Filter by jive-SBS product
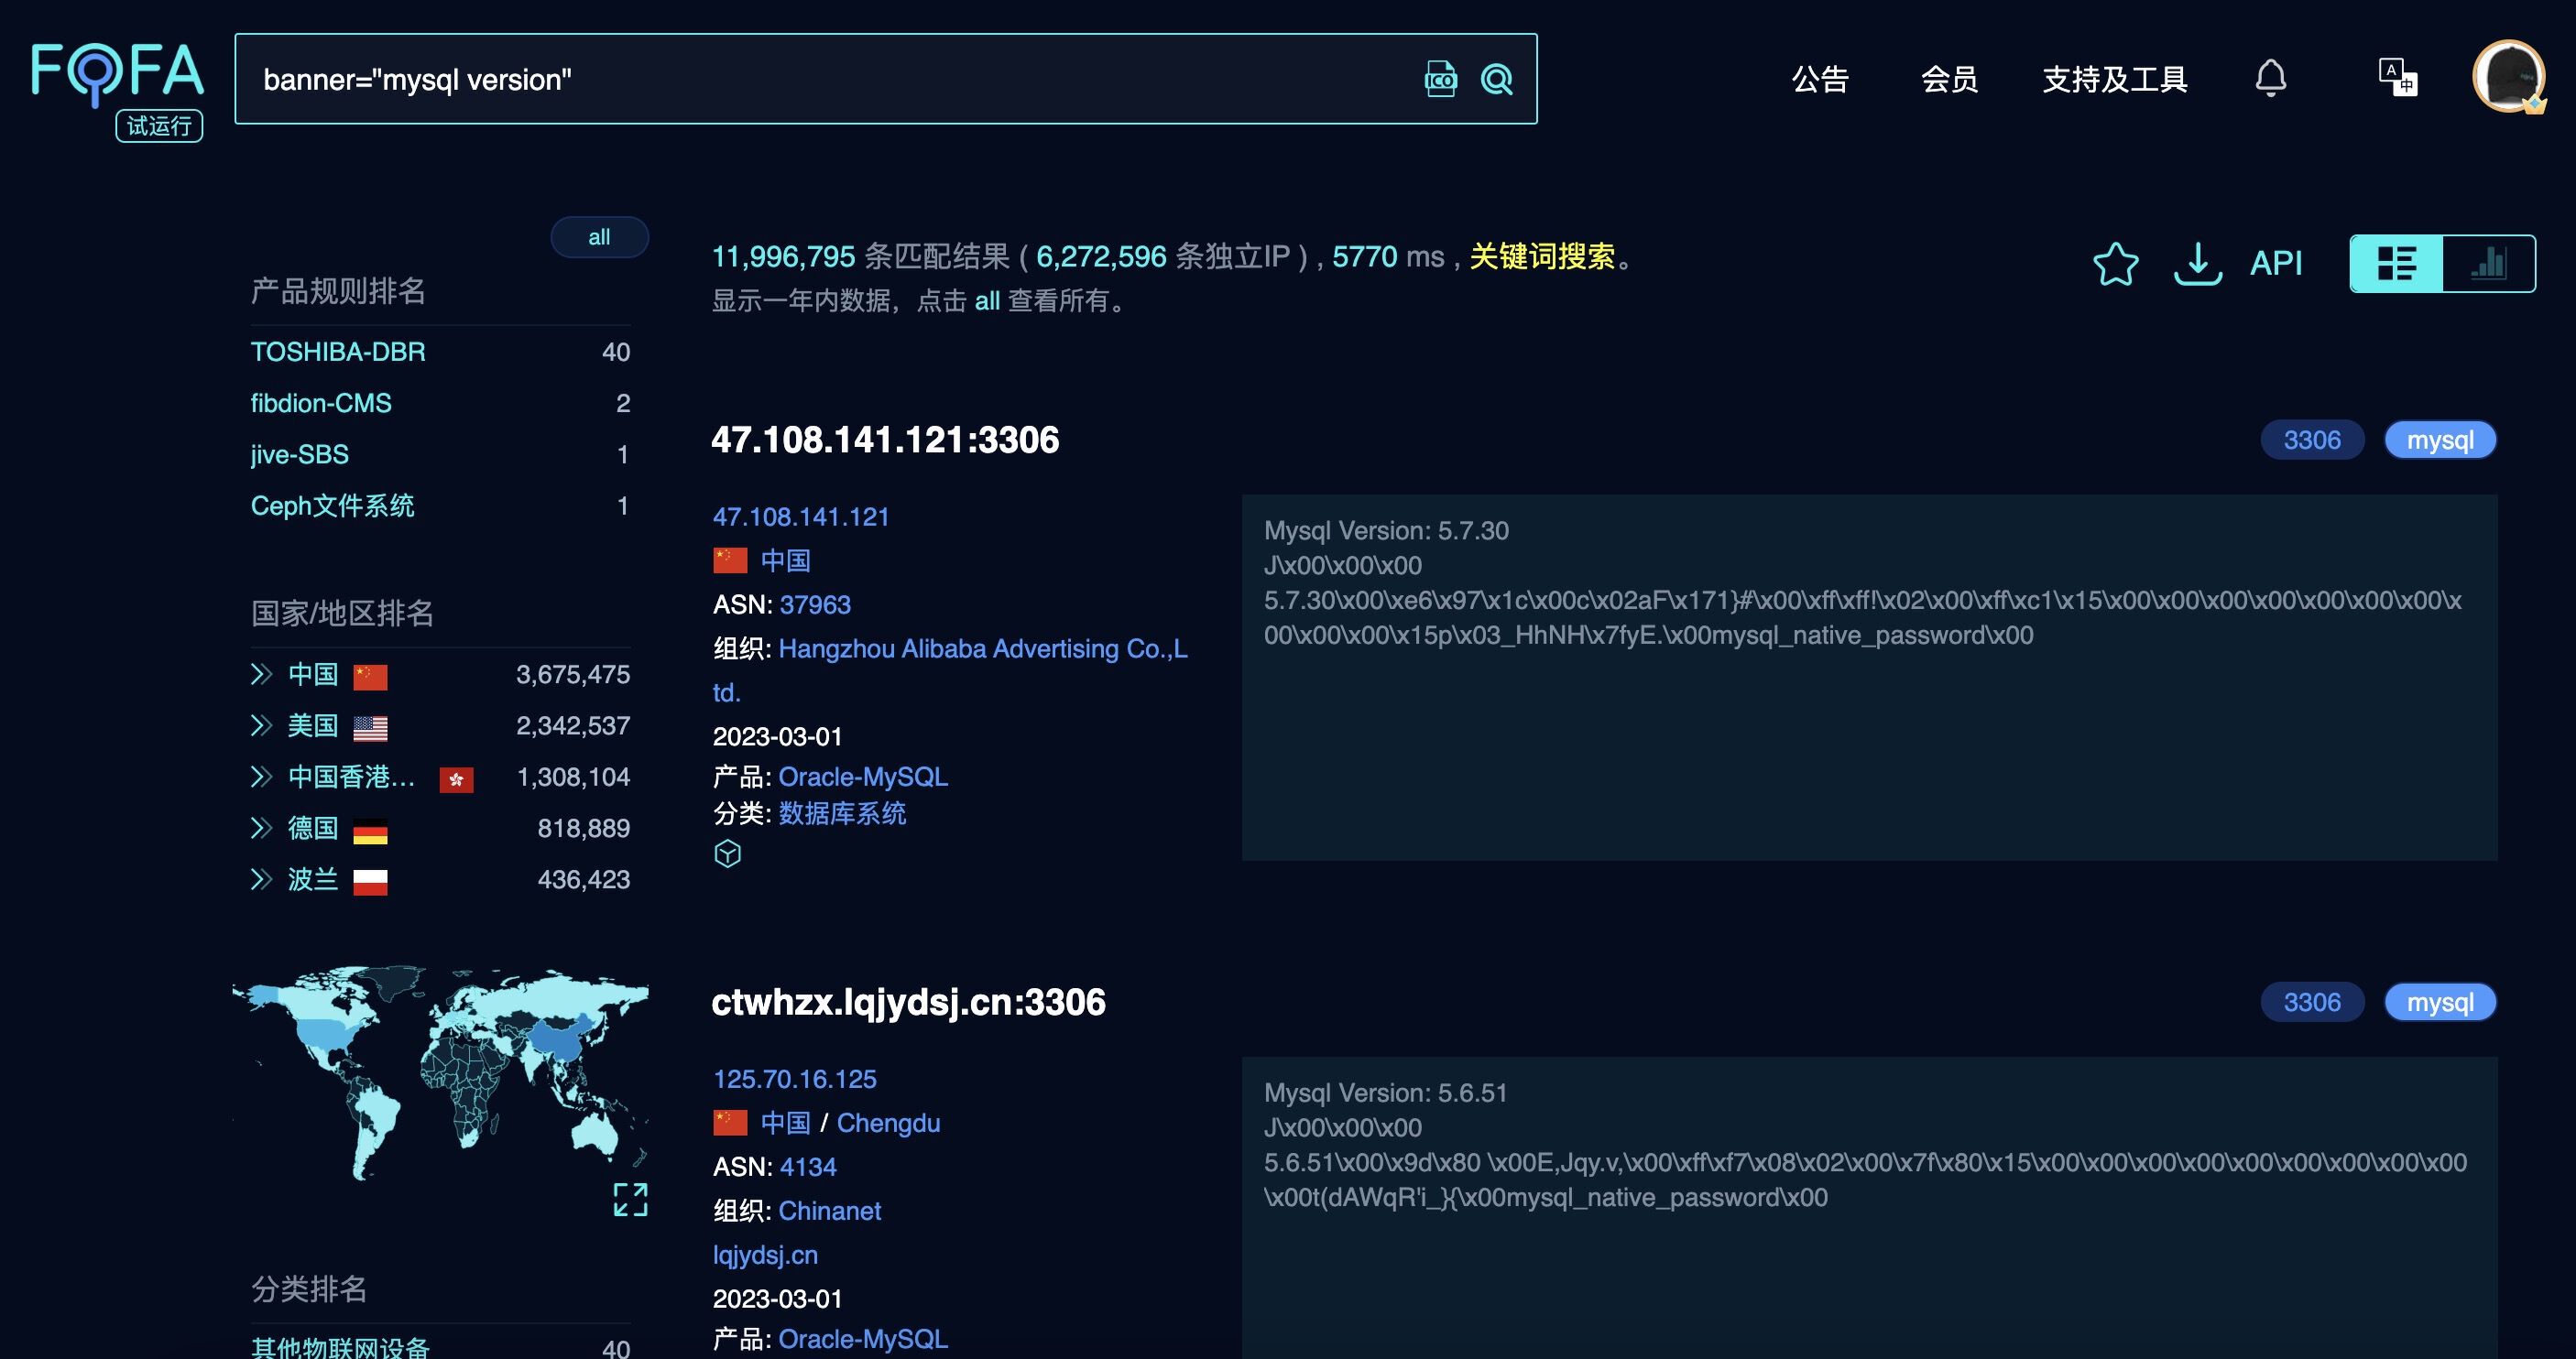The image size is (2576, 1359). pos(299,454)
